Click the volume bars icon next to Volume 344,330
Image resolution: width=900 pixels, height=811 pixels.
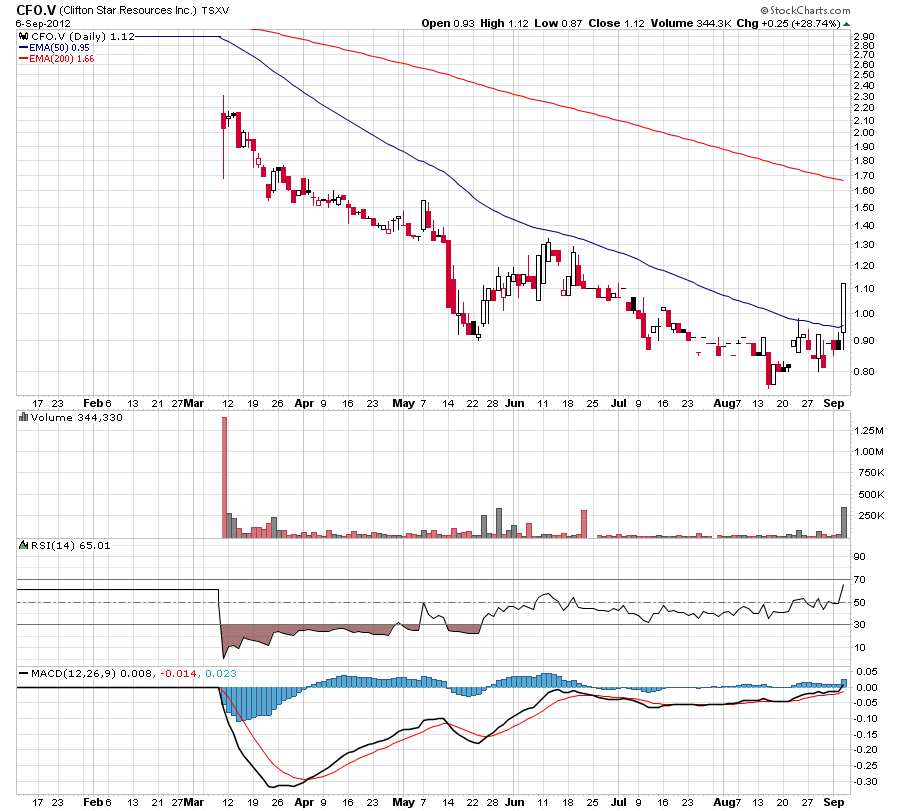tap(24, 417)
